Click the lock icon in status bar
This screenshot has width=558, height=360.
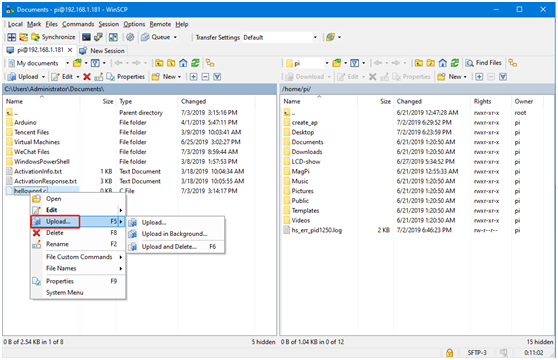pyautogui.click(x=449, y=353)
